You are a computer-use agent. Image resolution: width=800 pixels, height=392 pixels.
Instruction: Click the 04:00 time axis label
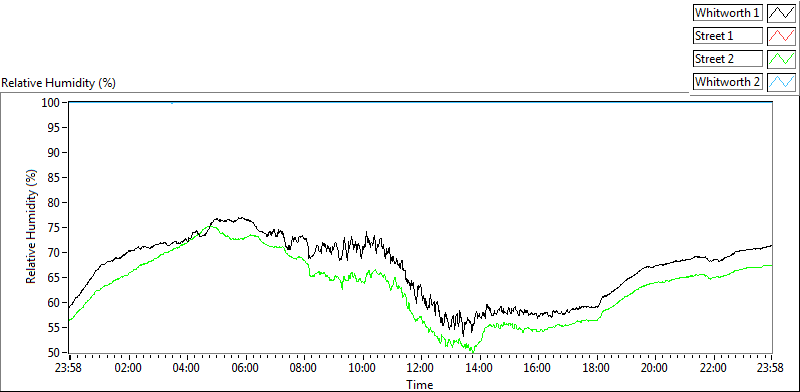[x=187, y=368]
